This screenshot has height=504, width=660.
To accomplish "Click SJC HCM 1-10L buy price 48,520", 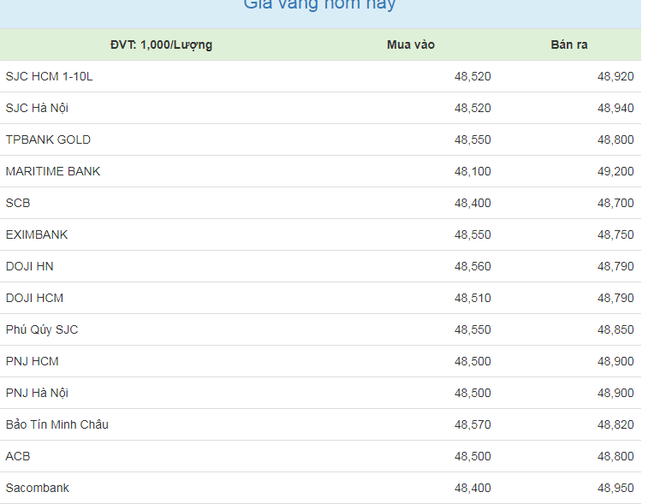I will [x=473, y=77].
